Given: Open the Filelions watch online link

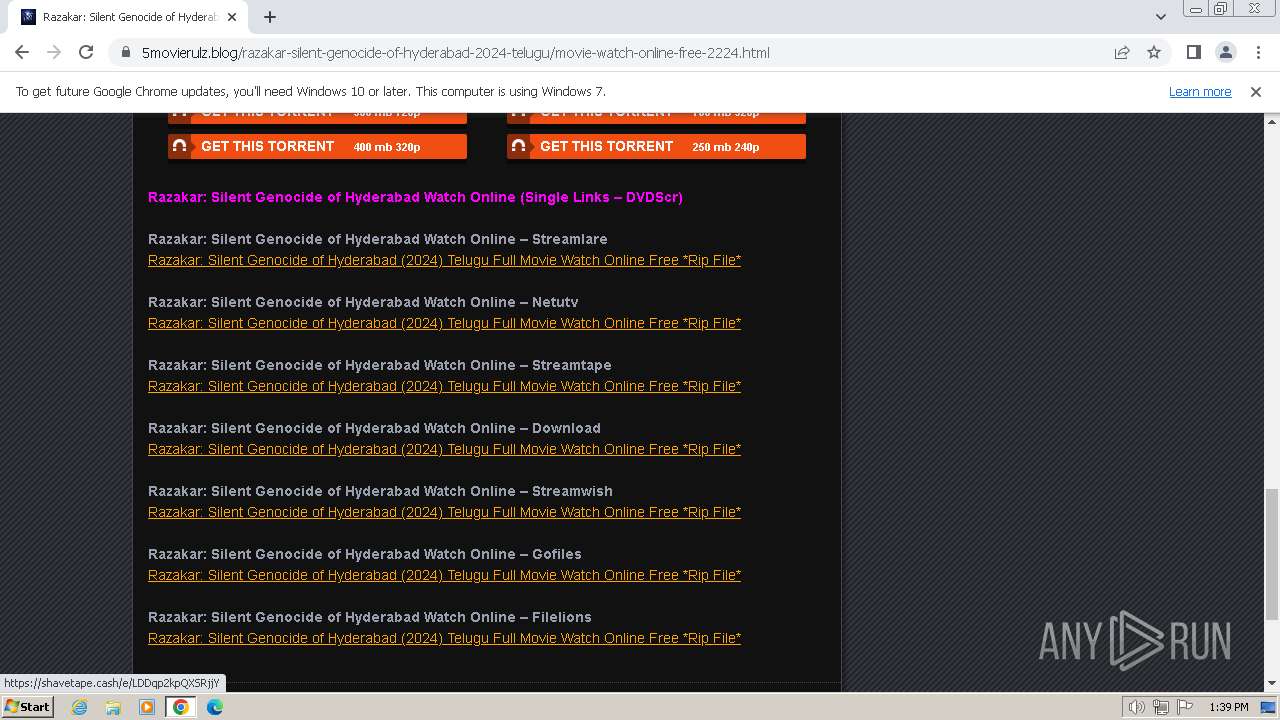Looking at the screenshot, I should pos(444,638).
